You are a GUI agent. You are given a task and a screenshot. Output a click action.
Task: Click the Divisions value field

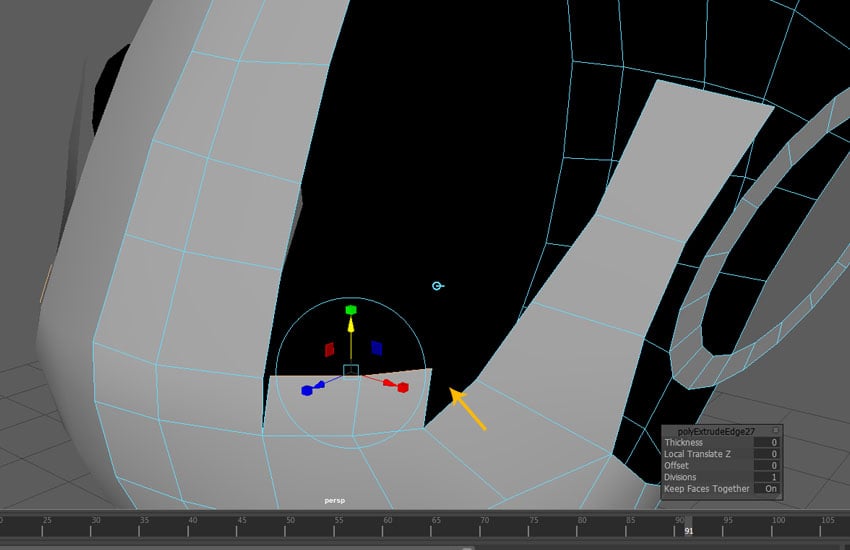(767, 477)
